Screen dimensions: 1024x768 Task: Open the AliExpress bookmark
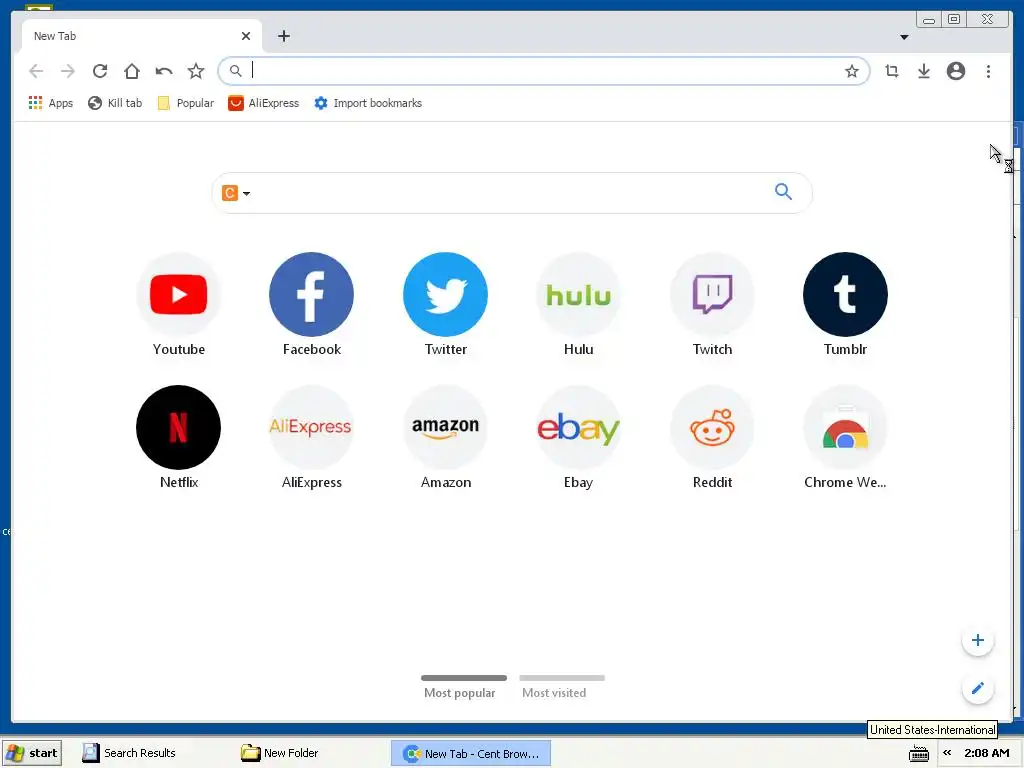point(263,103)
